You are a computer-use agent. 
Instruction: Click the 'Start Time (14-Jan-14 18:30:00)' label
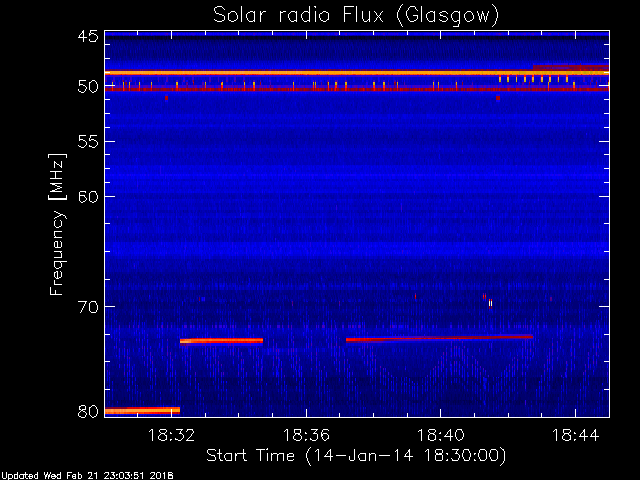click(356, 456)
